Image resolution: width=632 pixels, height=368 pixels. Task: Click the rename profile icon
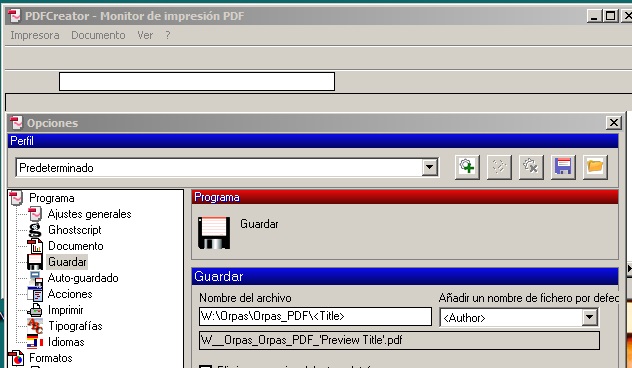click(x=499, y=166)
